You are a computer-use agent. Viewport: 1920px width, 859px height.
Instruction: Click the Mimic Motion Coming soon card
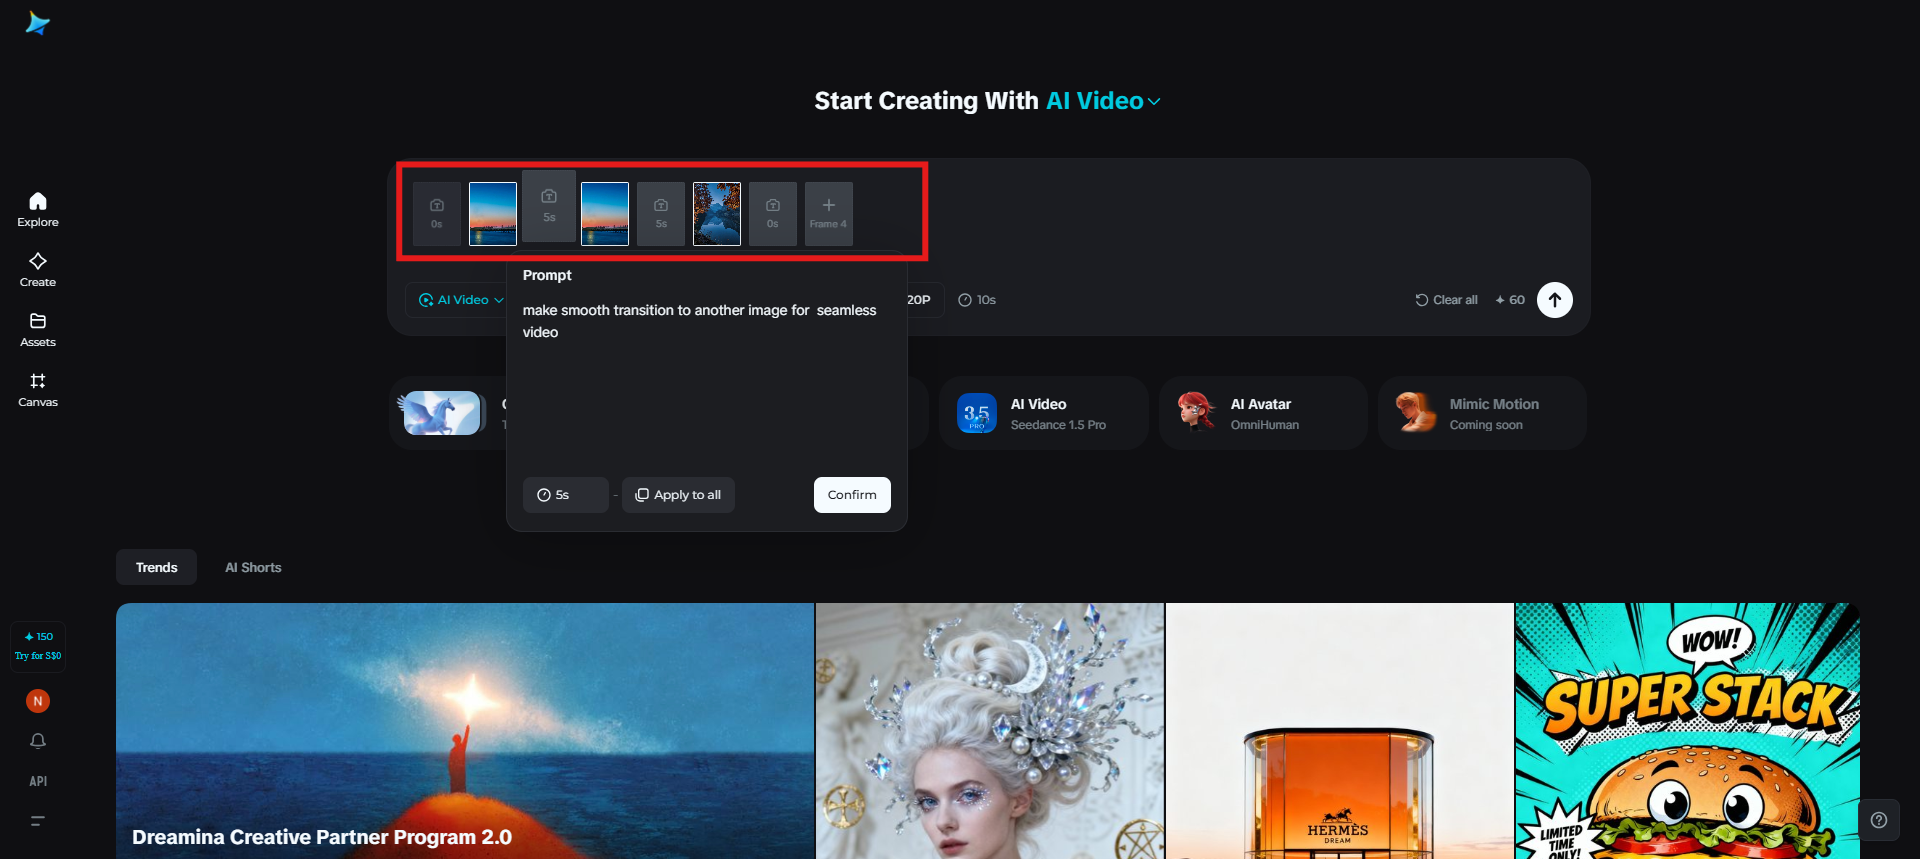click(x=1482, y=413)
